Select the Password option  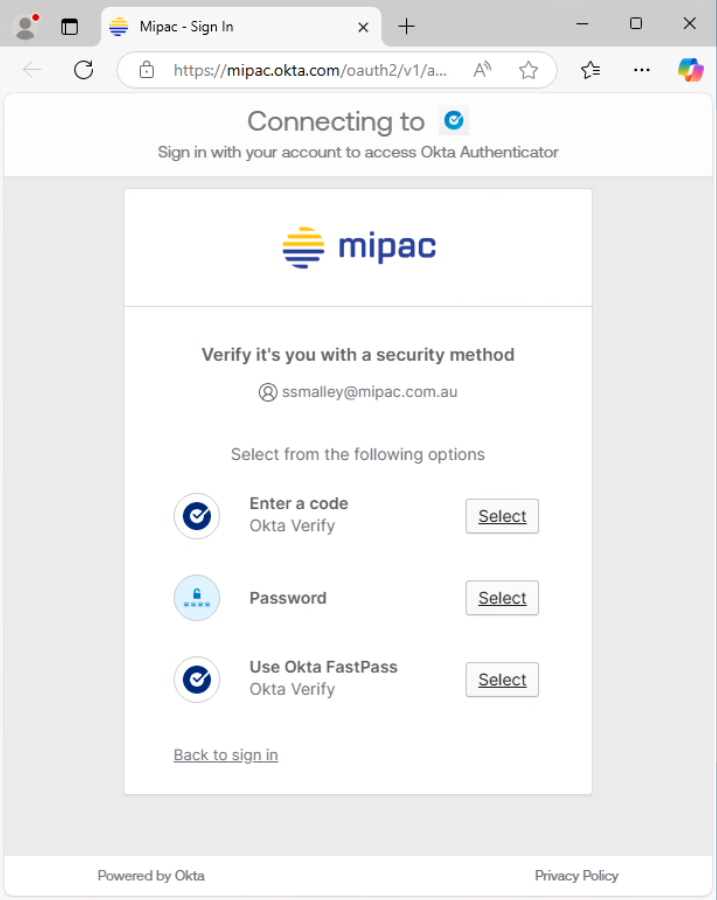502,598
